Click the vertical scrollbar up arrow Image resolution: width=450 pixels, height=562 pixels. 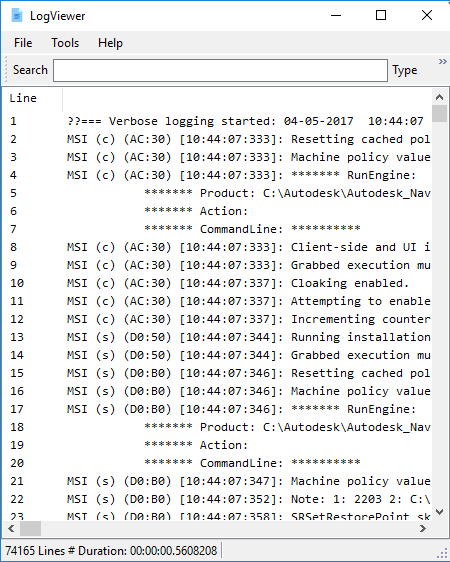pos(439,97)
